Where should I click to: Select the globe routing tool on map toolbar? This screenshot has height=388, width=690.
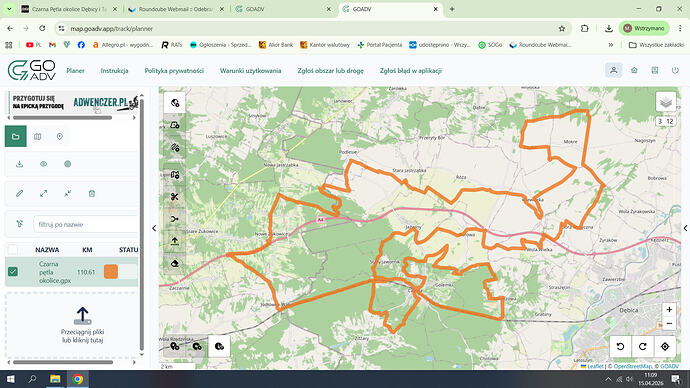click(175, 103)
